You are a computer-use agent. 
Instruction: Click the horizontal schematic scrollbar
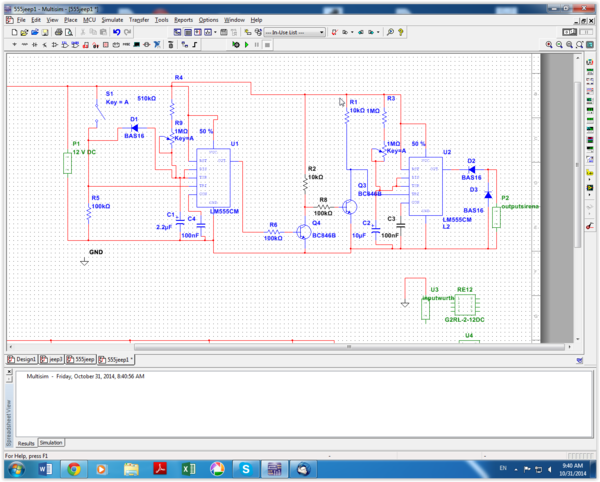pyautogui.click(x=349, y=347)
